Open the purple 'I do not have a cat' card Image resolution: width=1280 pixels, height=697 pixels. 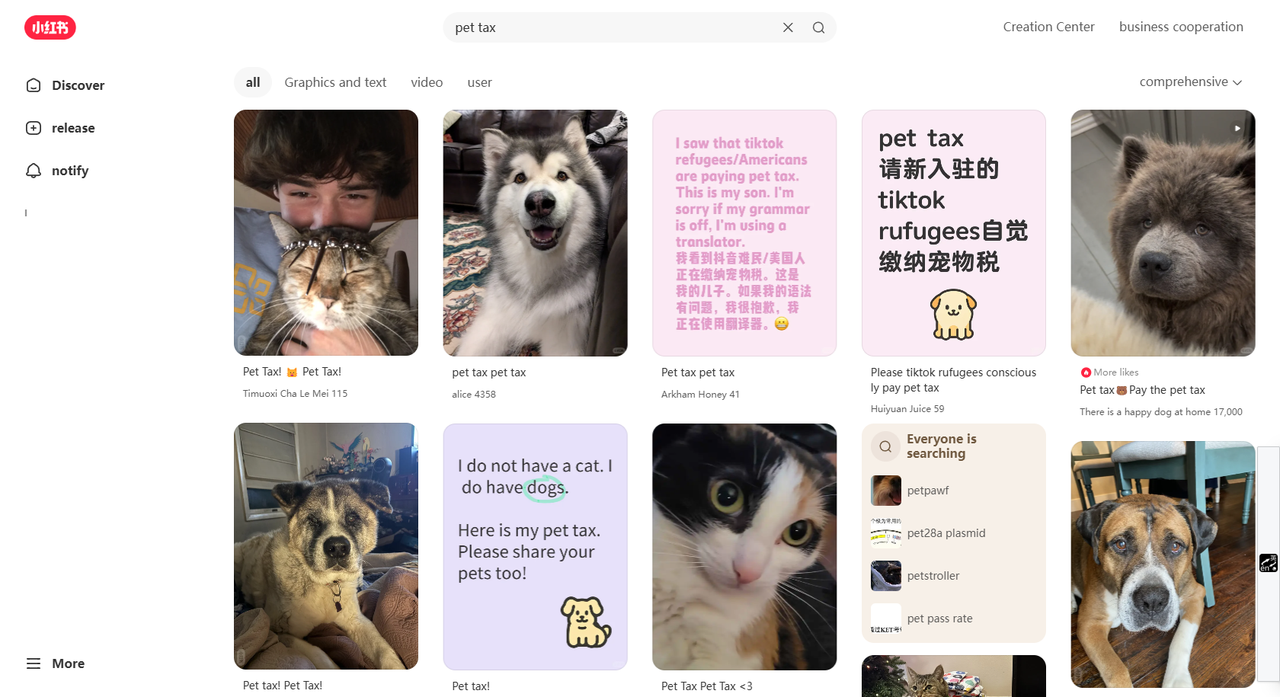535,547
